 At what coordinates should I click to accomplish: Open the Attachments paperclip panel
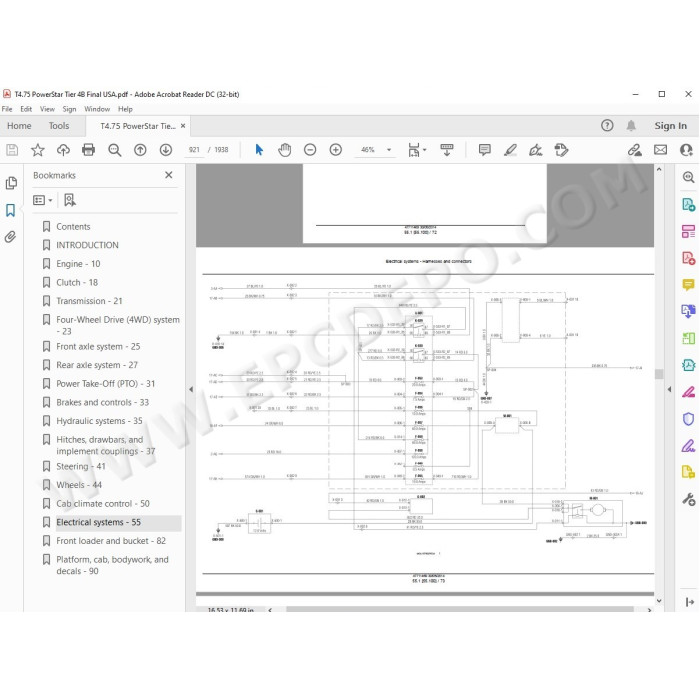(x=10, y=237)
